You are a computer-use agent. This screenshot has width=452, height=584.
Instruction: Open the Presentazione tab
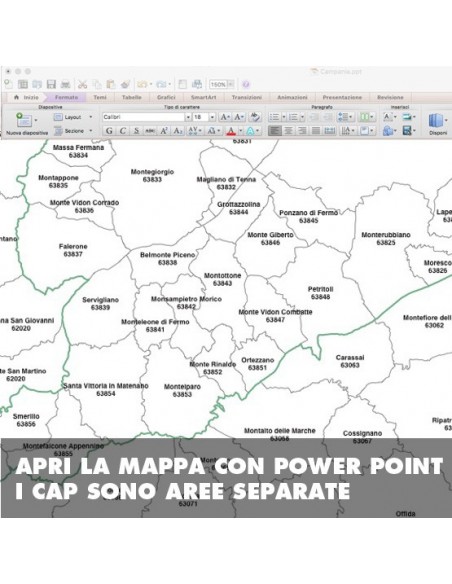click(x=342, y=97)
